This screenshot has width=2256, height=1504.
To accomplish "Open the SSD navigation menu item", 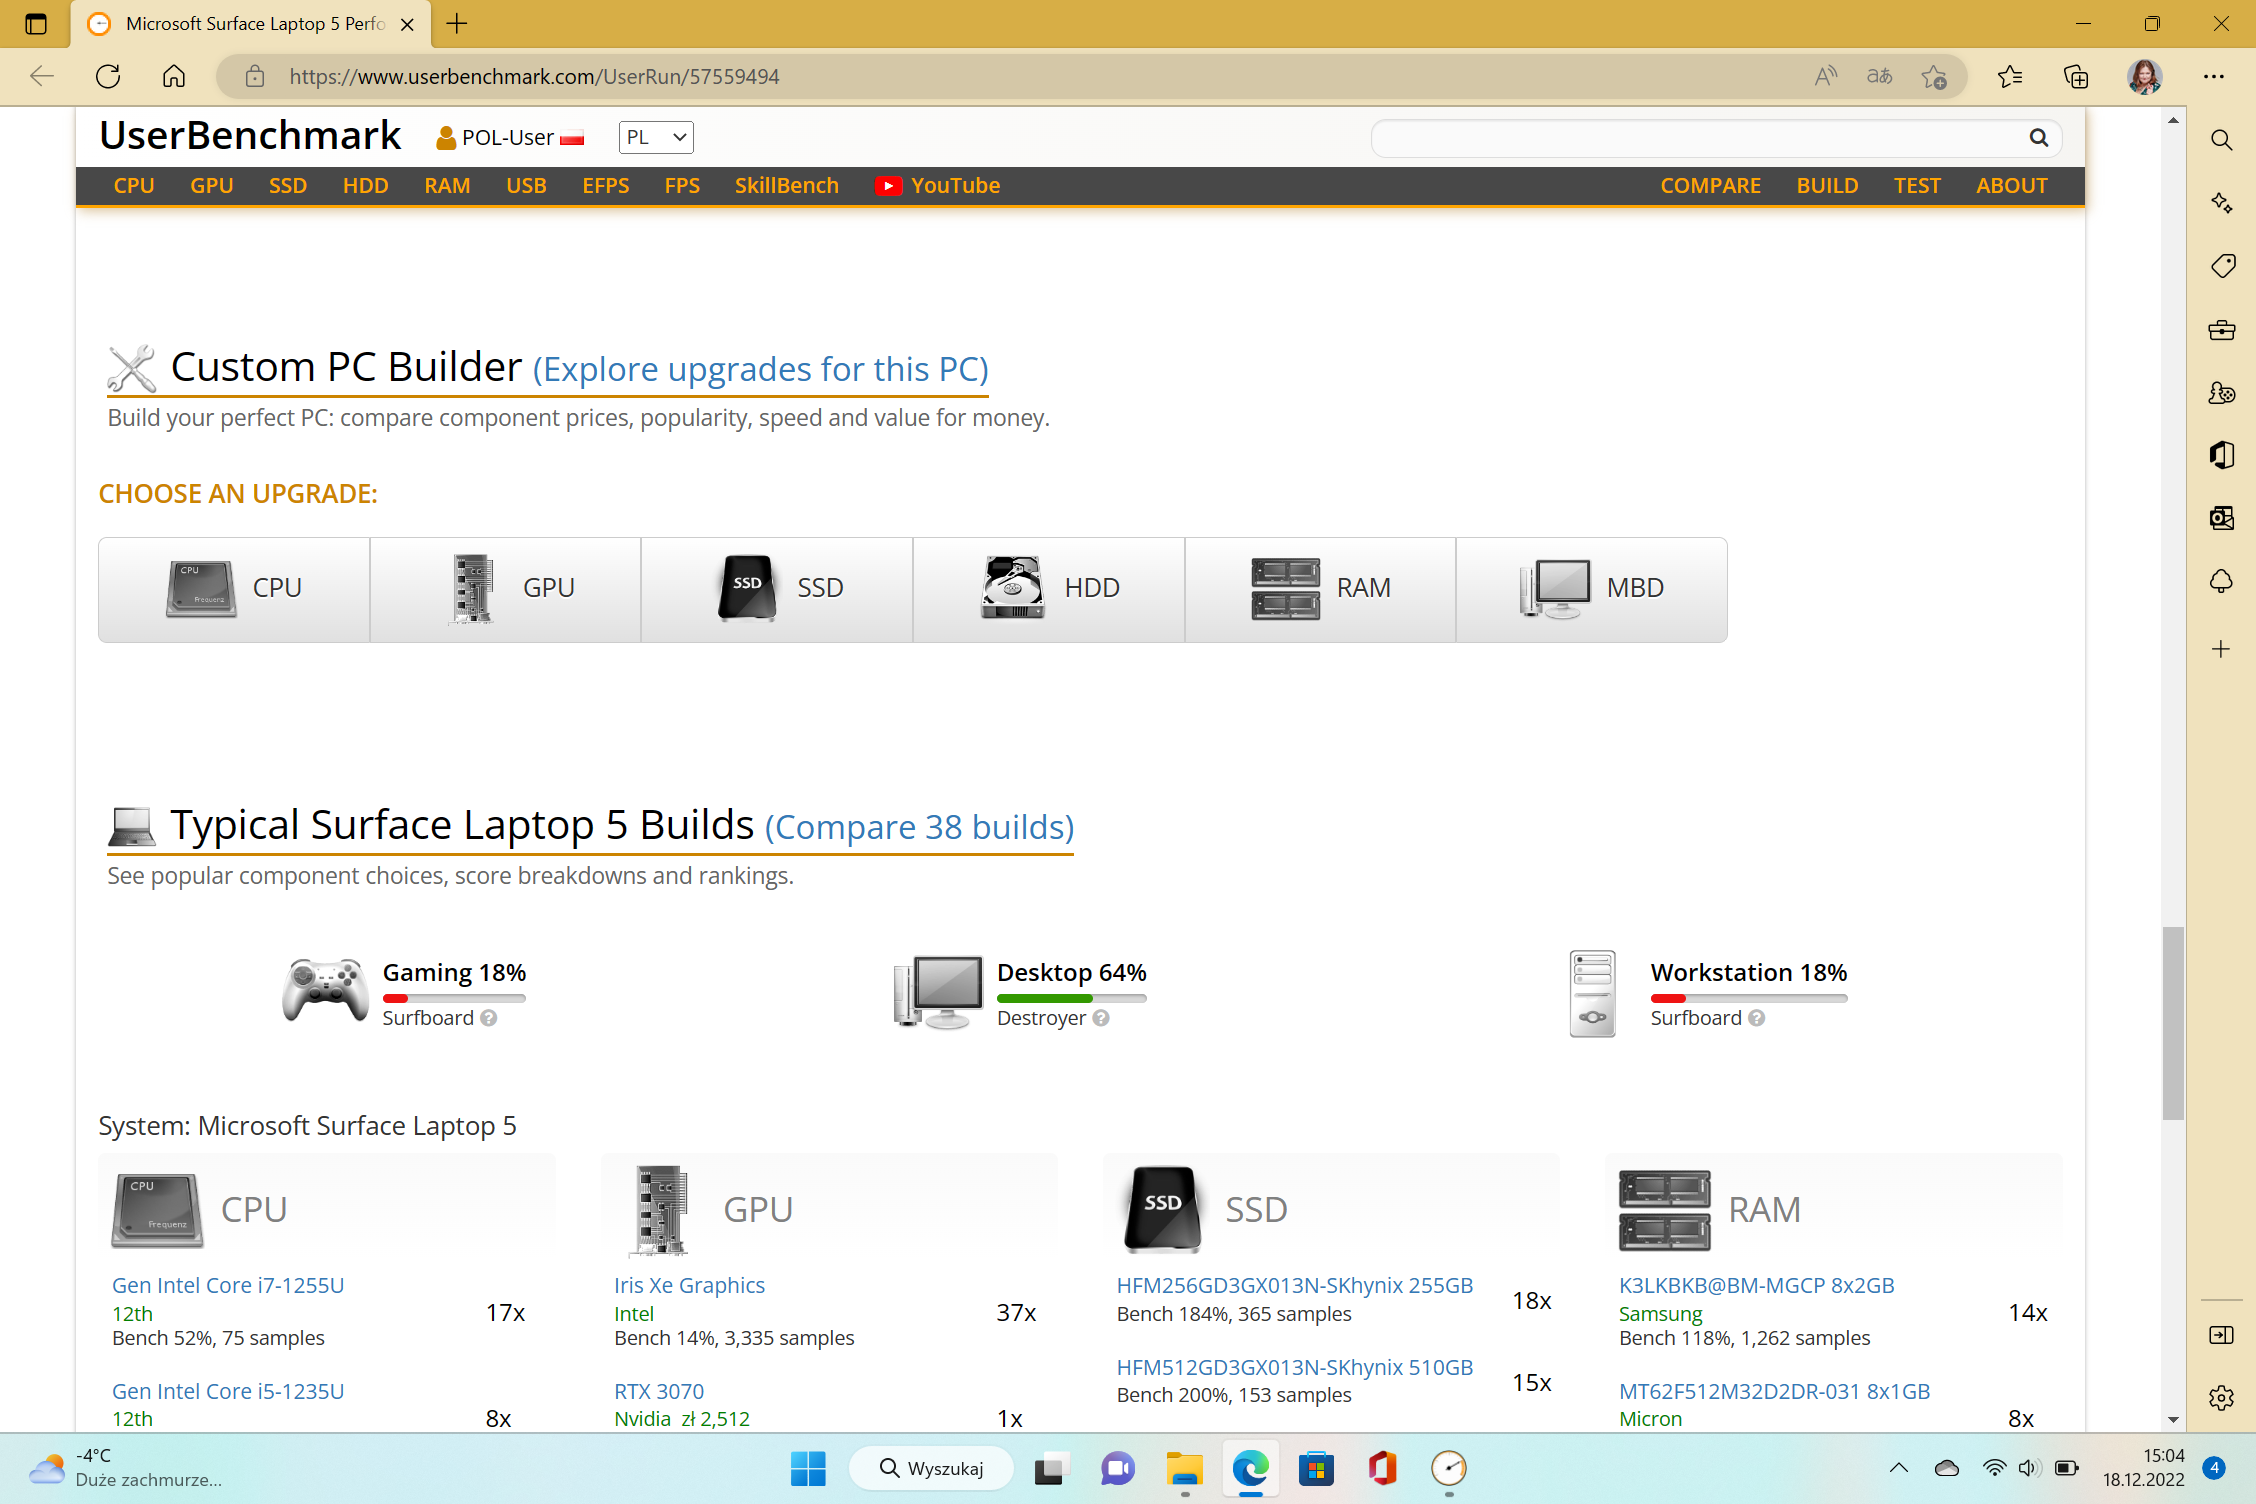I will [x=288, y=186].
